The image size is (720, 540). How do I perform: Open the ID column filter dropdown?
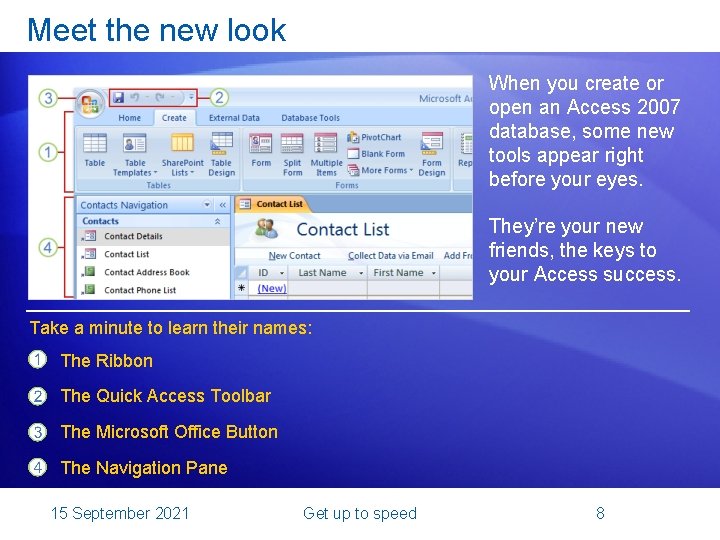click(x=282, y=273)
